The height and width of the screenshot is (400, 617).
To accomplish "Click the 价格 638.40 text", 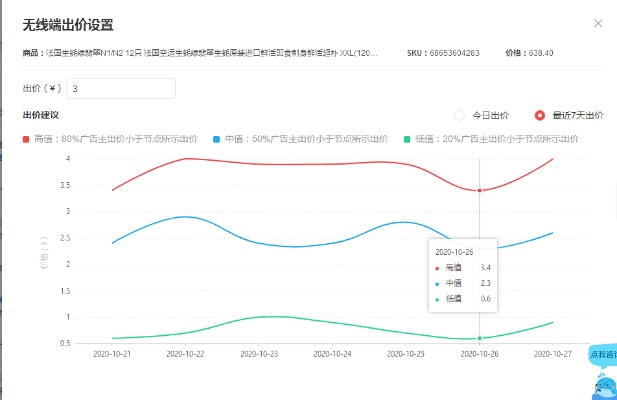I will click(544, 52).
